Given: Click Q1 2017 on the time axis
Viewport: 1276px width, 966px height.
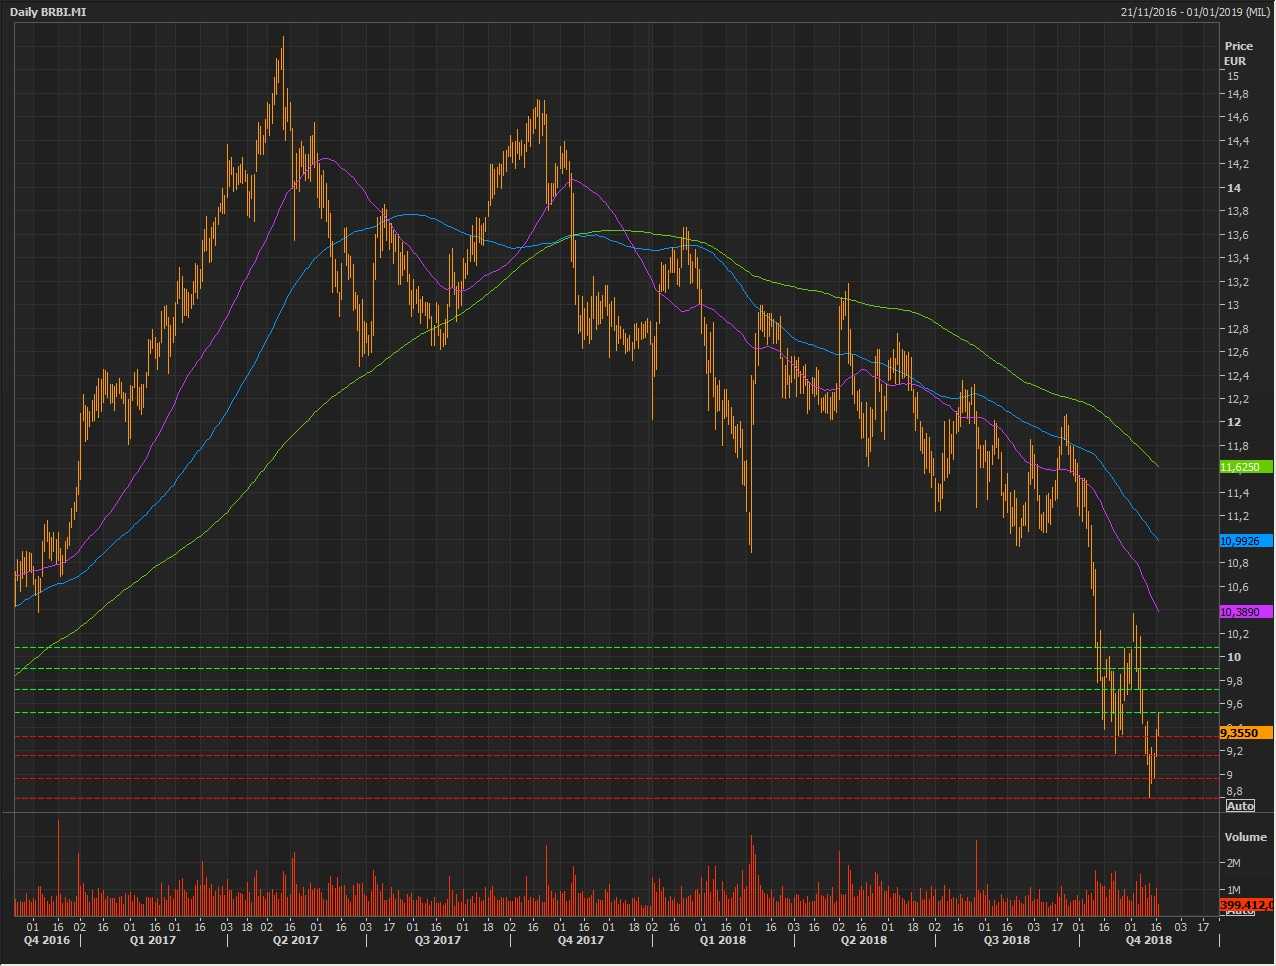Looking at the screenshot, I should 153,940.
